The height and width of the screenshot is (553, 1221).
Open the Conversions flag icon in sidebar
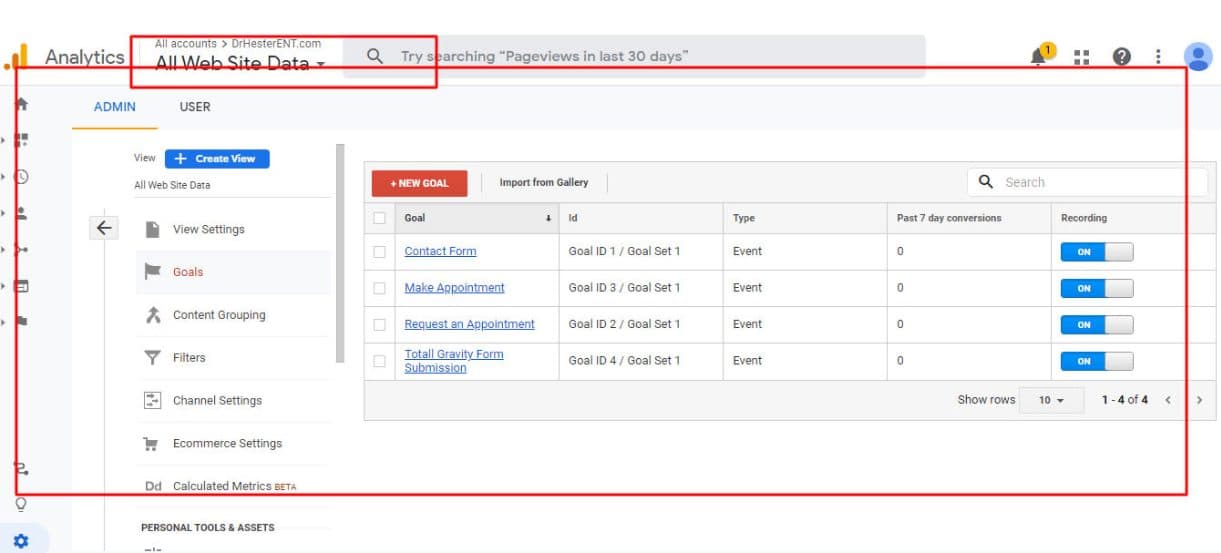tap(21, 322)
